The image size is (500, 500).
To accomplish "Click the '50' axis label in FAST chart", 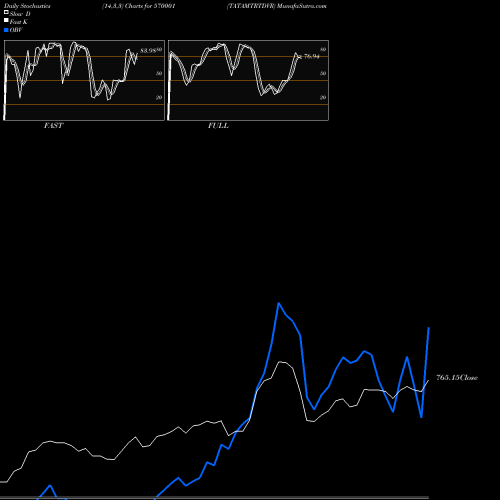I will point(159,73).
